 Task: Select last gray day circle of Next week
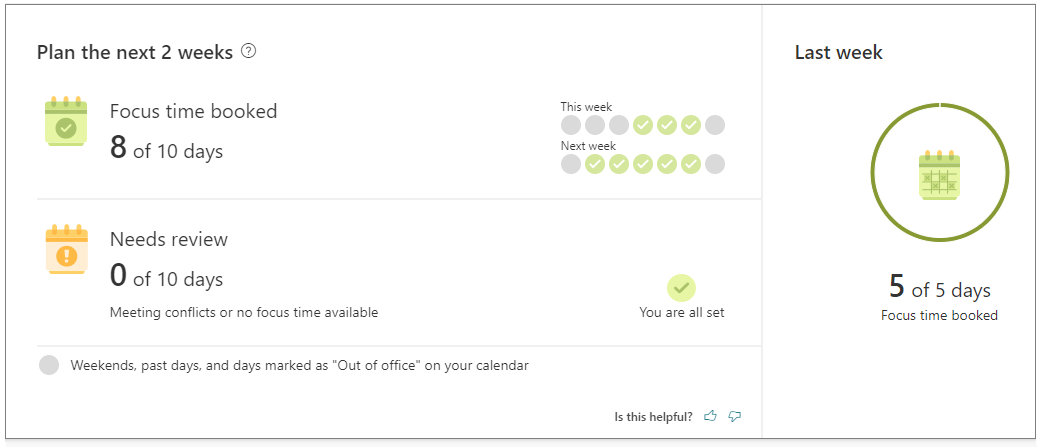(x=714, y=164)
